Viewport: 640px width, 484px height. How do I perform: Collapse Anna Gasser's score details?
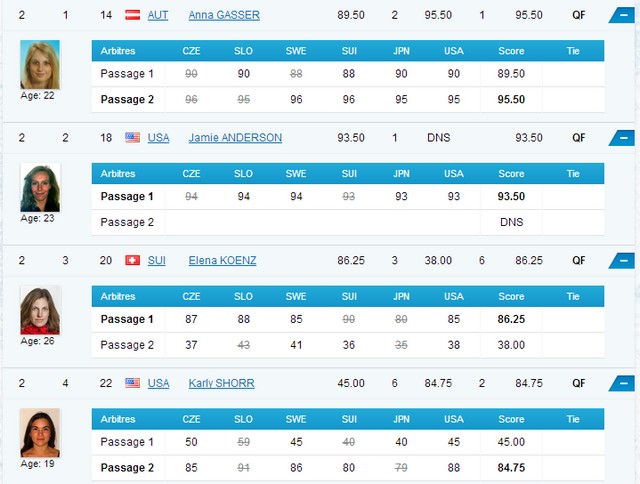(x=623, y=16)
